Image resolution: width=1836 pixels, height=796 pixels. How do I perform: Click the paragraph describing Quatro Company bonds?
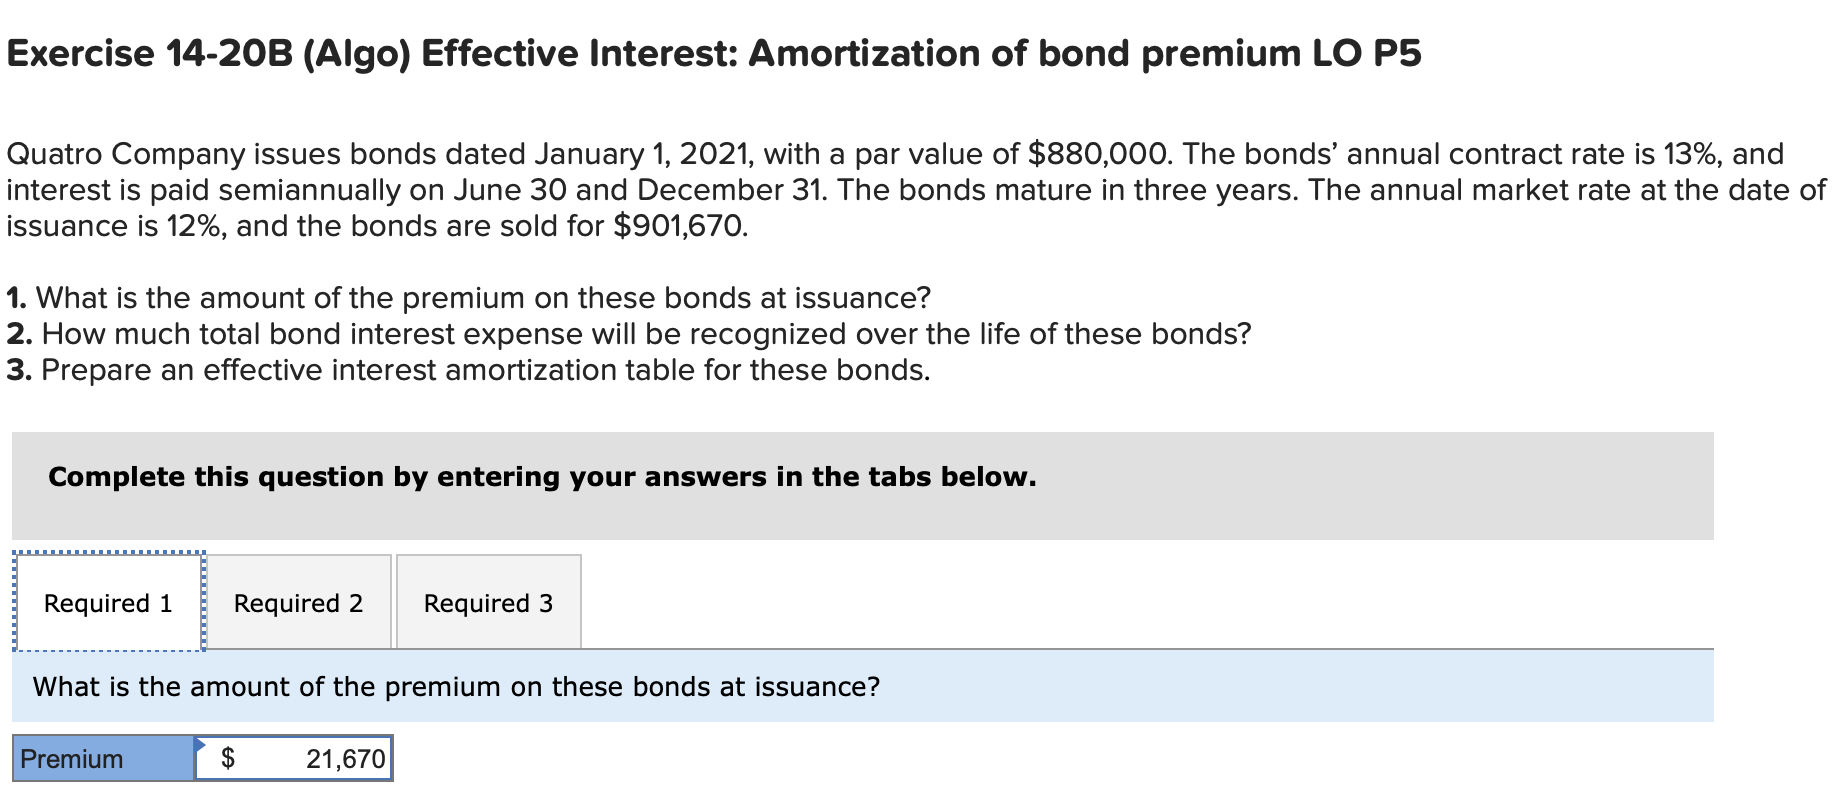[900, 189]
